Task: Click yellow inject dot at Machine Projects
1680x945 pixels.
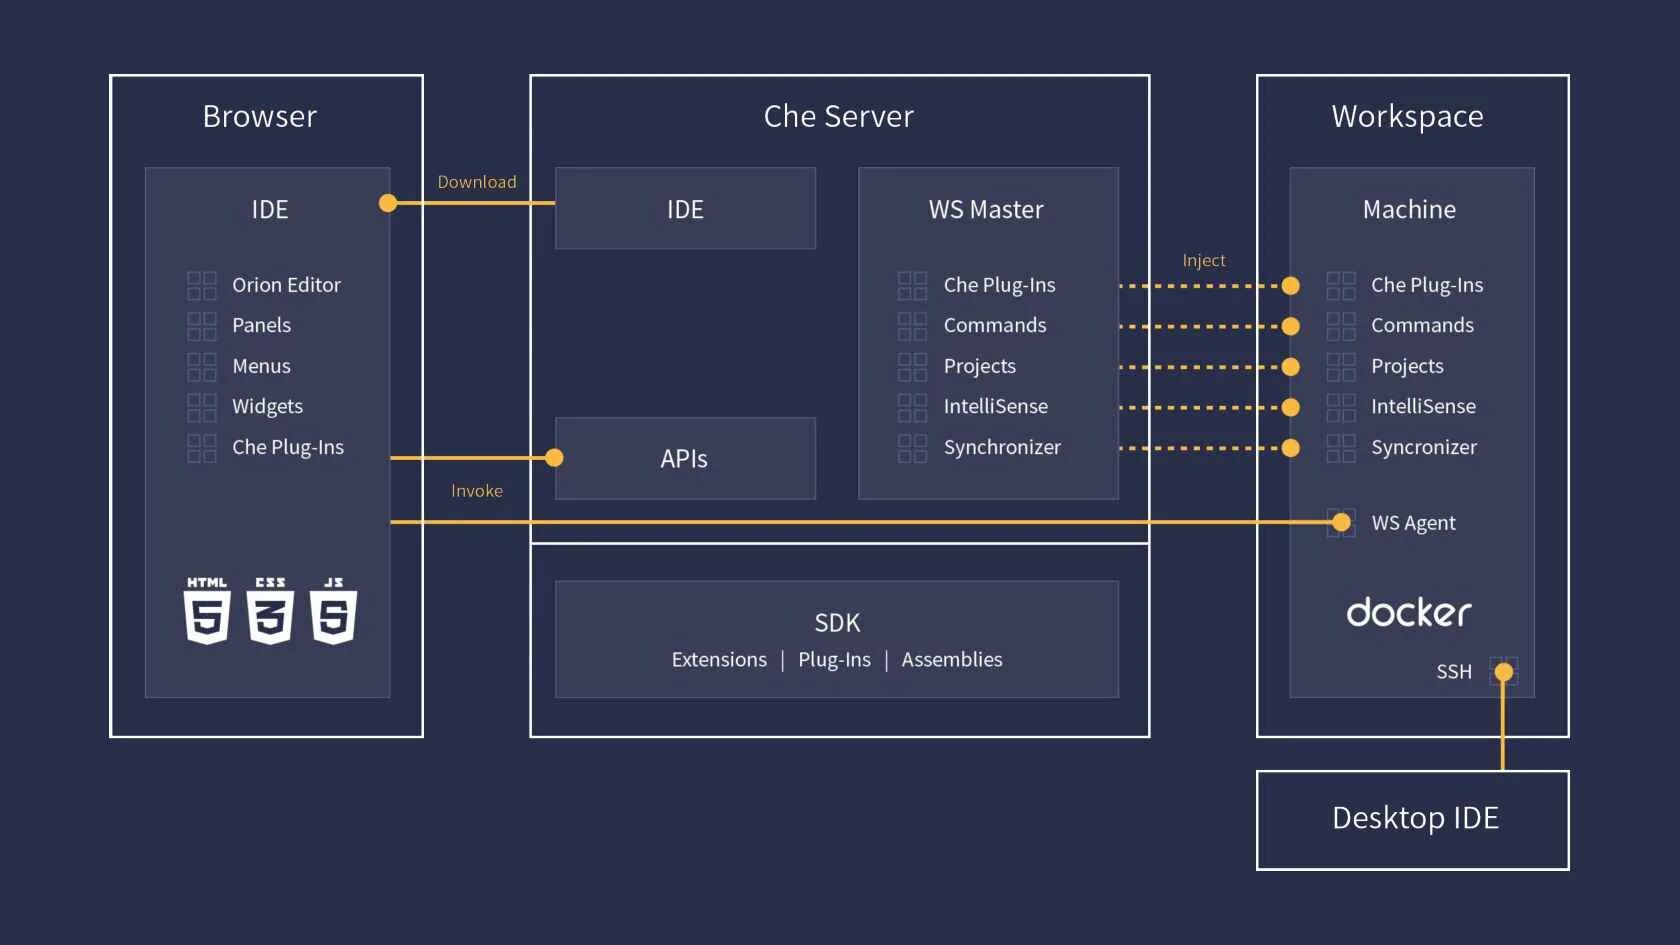Action: (1291, 367)
